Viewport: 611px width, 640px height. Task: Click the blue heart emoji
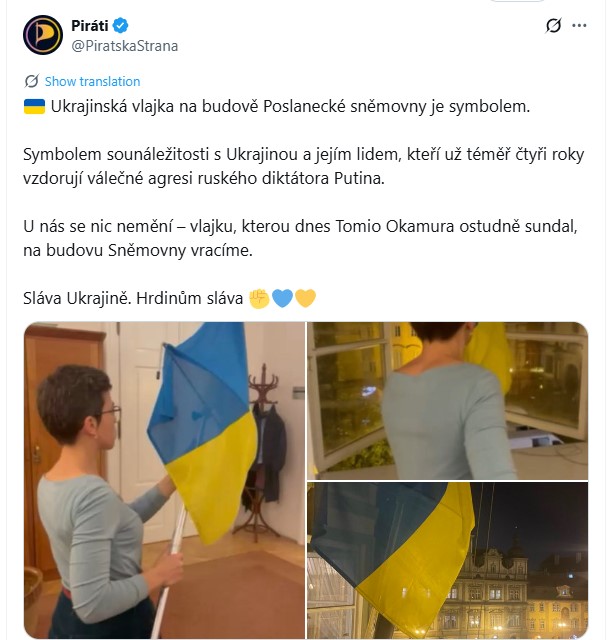[x=282, y=298]
